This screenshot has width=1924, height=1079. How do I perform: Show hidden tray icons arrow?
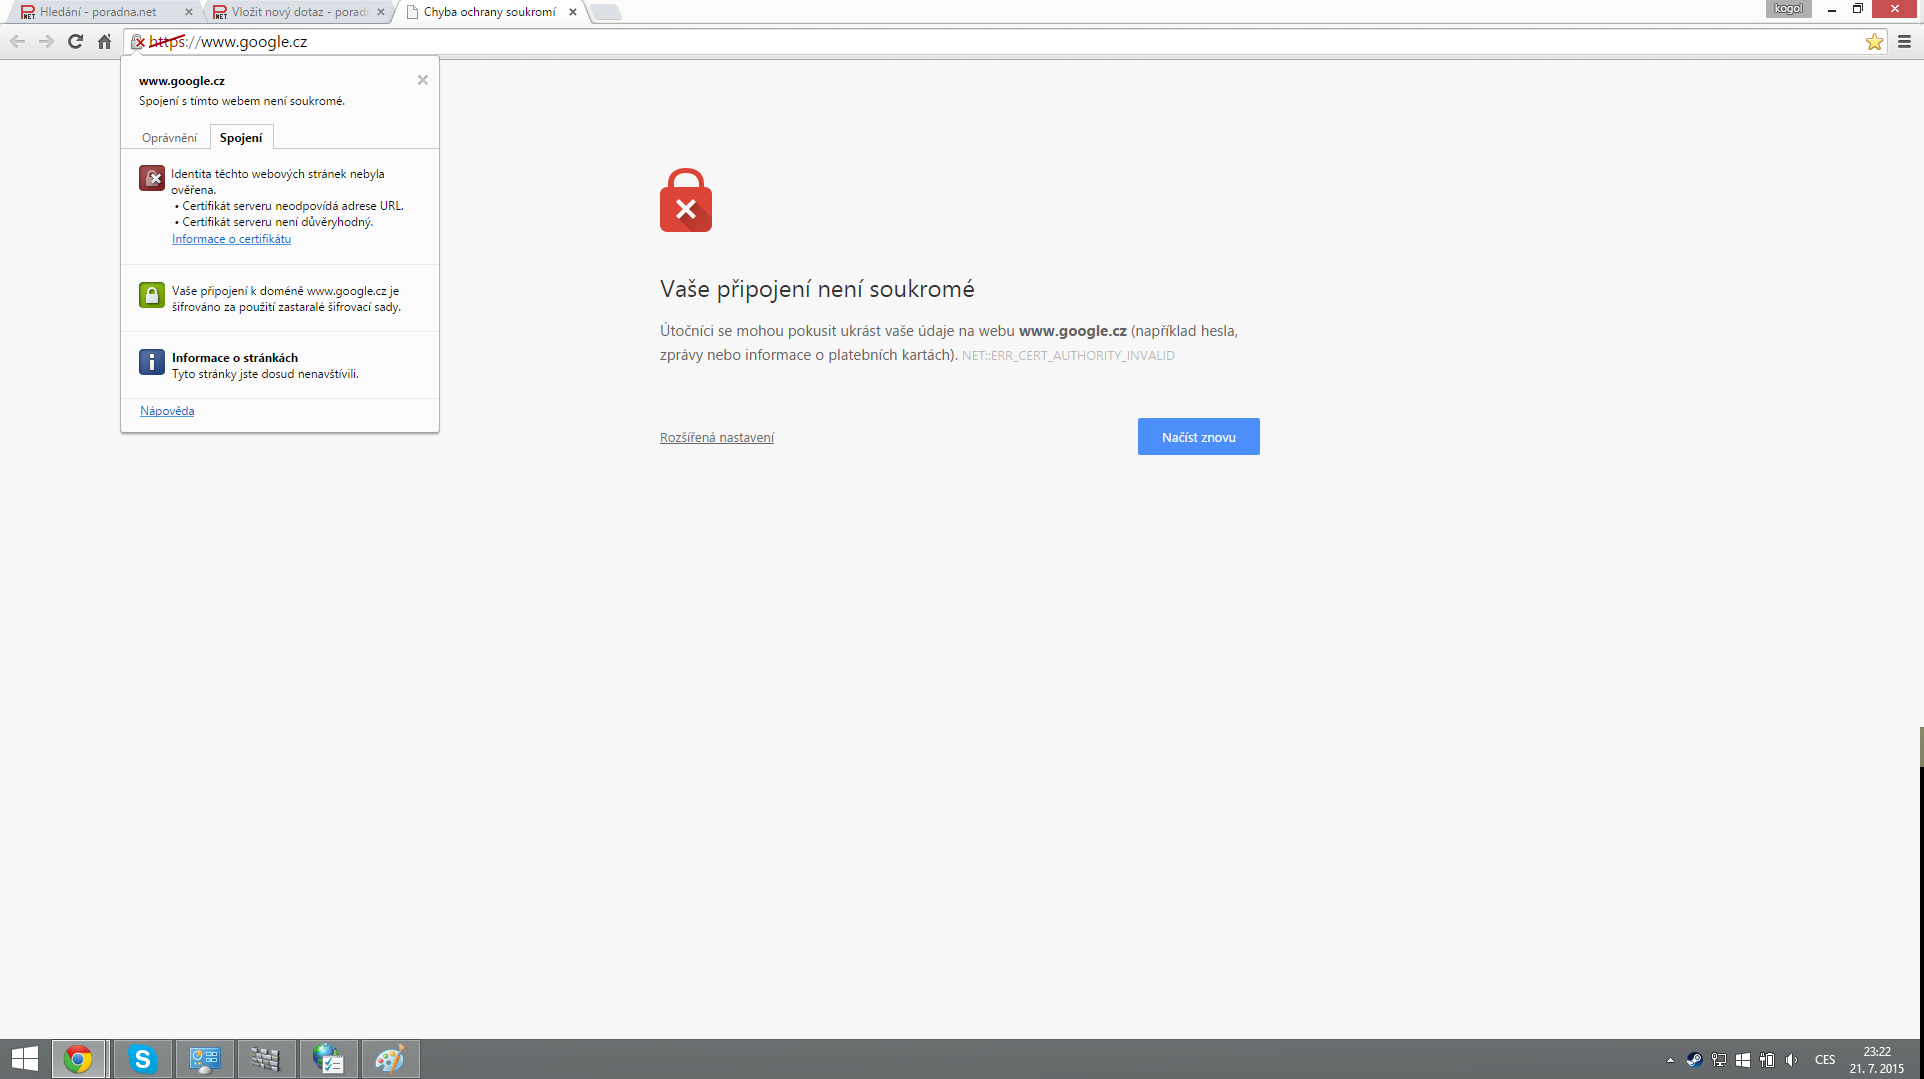(x=1670, y=1060)
